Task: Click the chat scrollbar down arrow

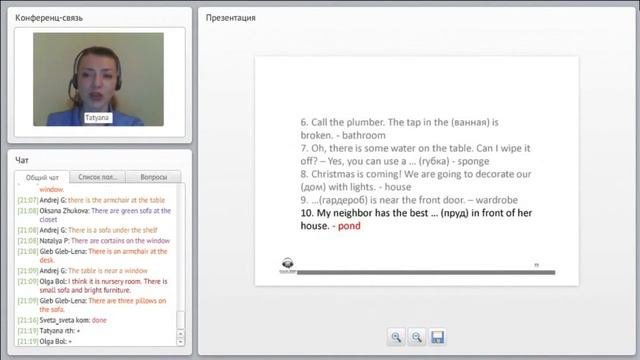Action: 180,342
